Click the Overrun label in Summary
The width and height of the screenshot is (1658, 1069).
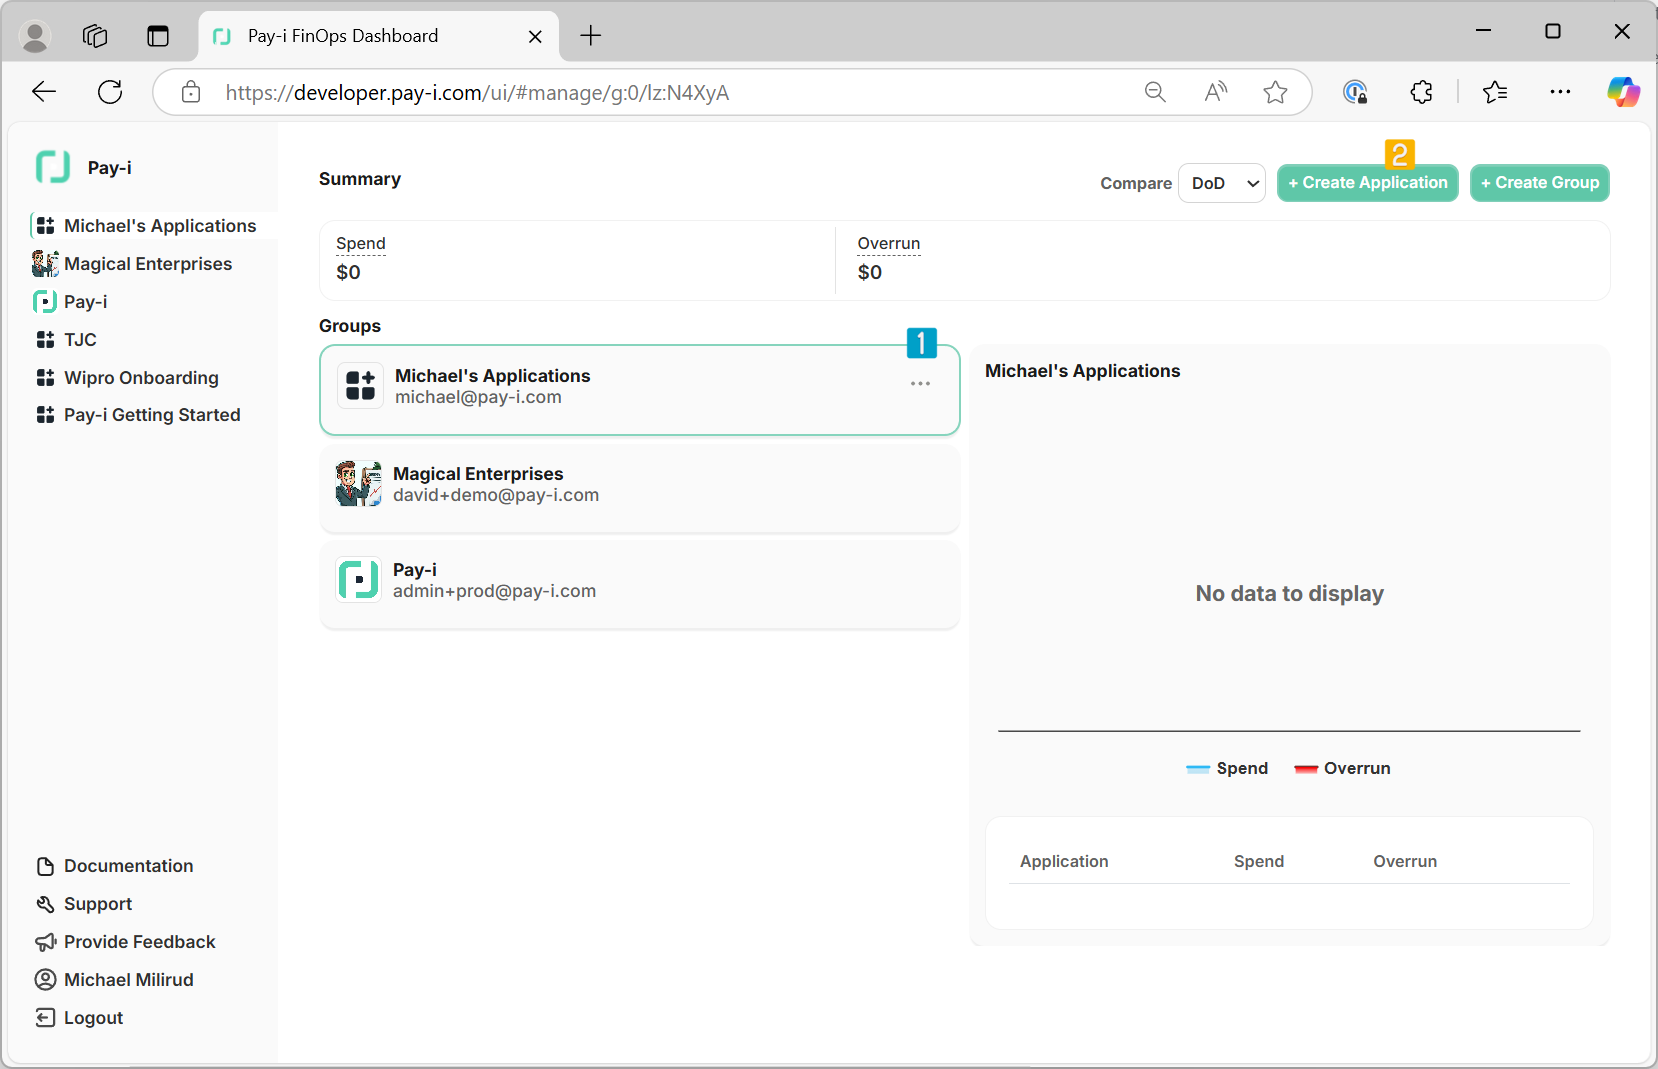tap(889, 244)
